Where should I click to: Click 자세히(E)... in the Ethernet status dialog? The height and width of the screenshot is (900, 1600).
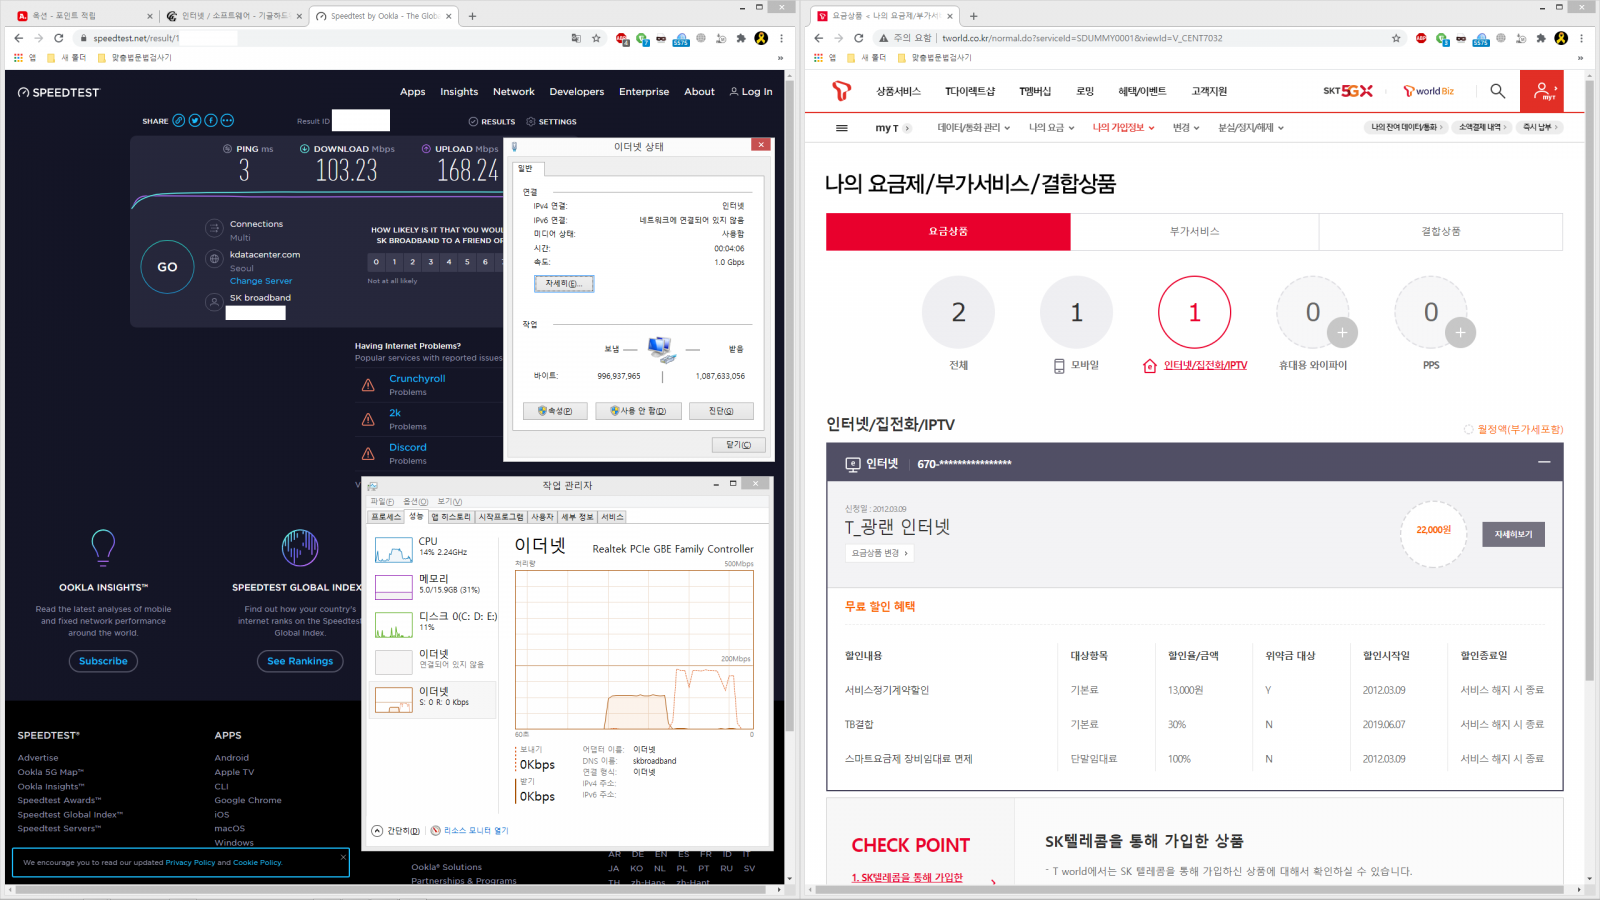pyautogui.click(x=563, y=283)
